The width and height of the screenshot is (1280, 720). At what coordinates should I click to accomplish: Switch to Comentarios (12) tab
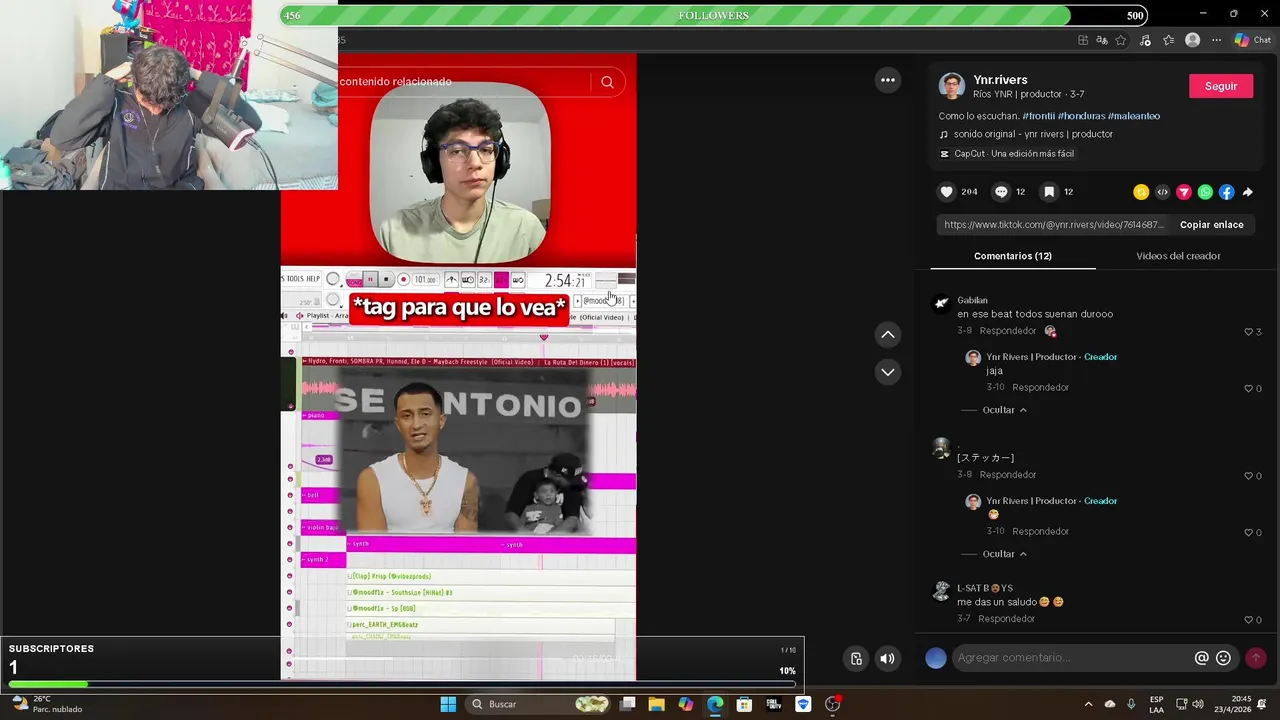click(1013, 256)
